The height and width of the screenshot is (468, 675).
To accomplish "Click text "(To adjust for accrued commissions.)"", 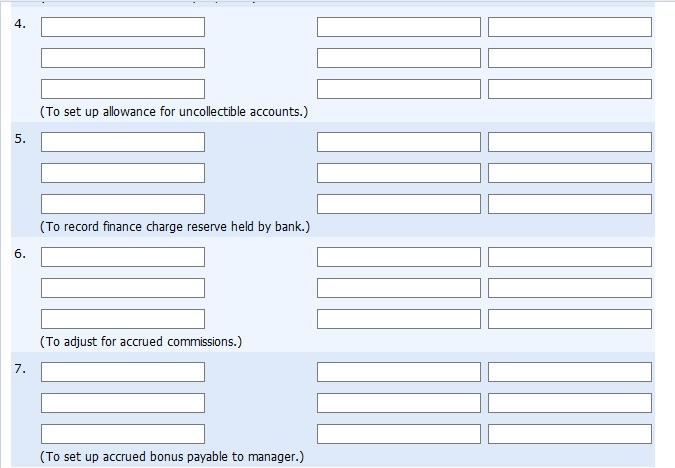I will click(x=141, y=342).
